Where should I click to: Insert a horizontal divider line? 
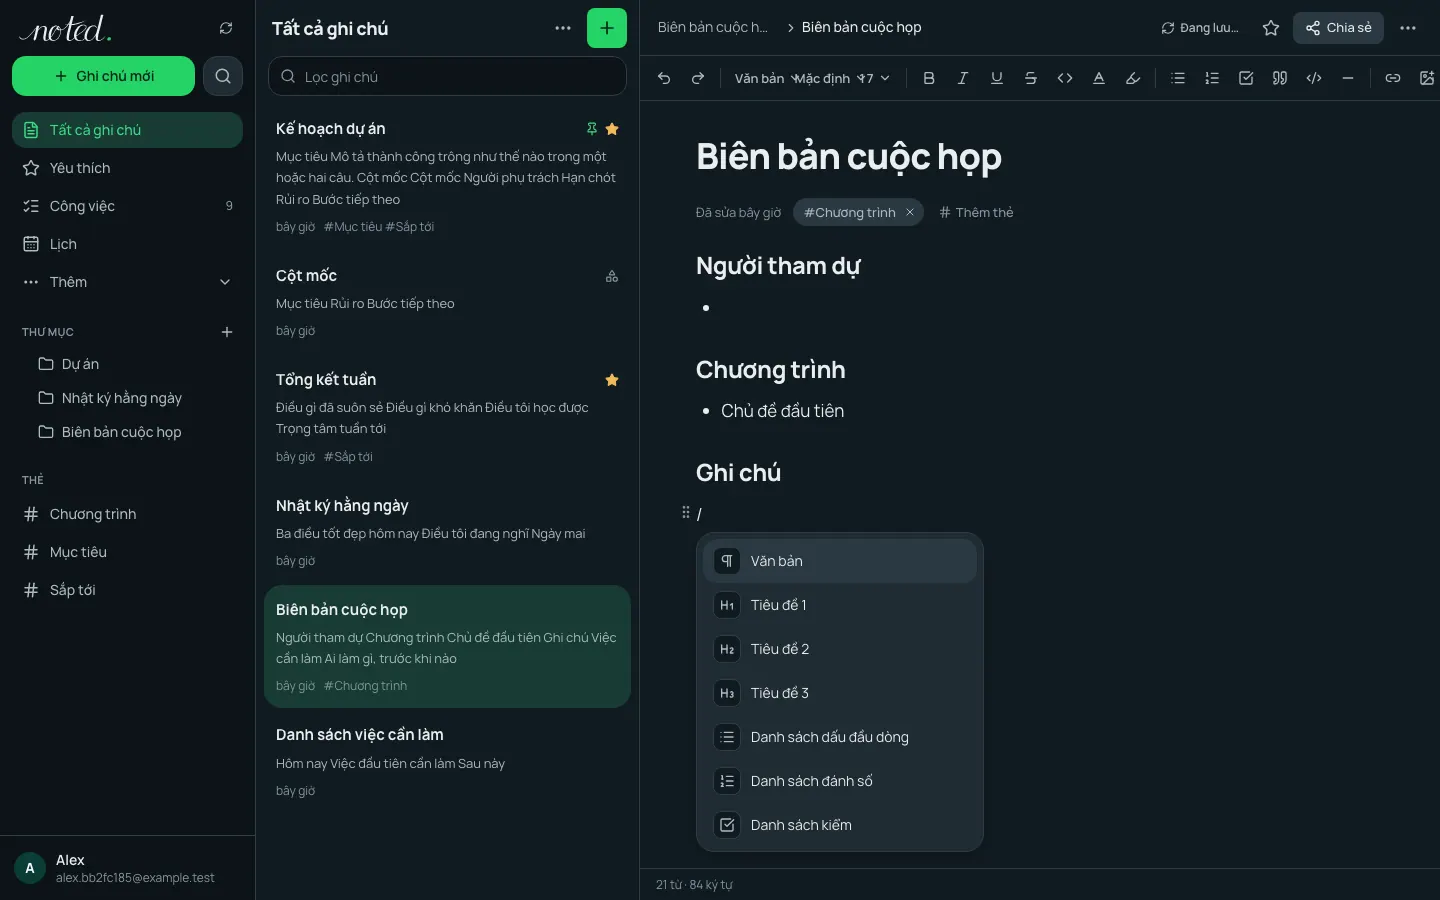click(x=1348, y=78)
